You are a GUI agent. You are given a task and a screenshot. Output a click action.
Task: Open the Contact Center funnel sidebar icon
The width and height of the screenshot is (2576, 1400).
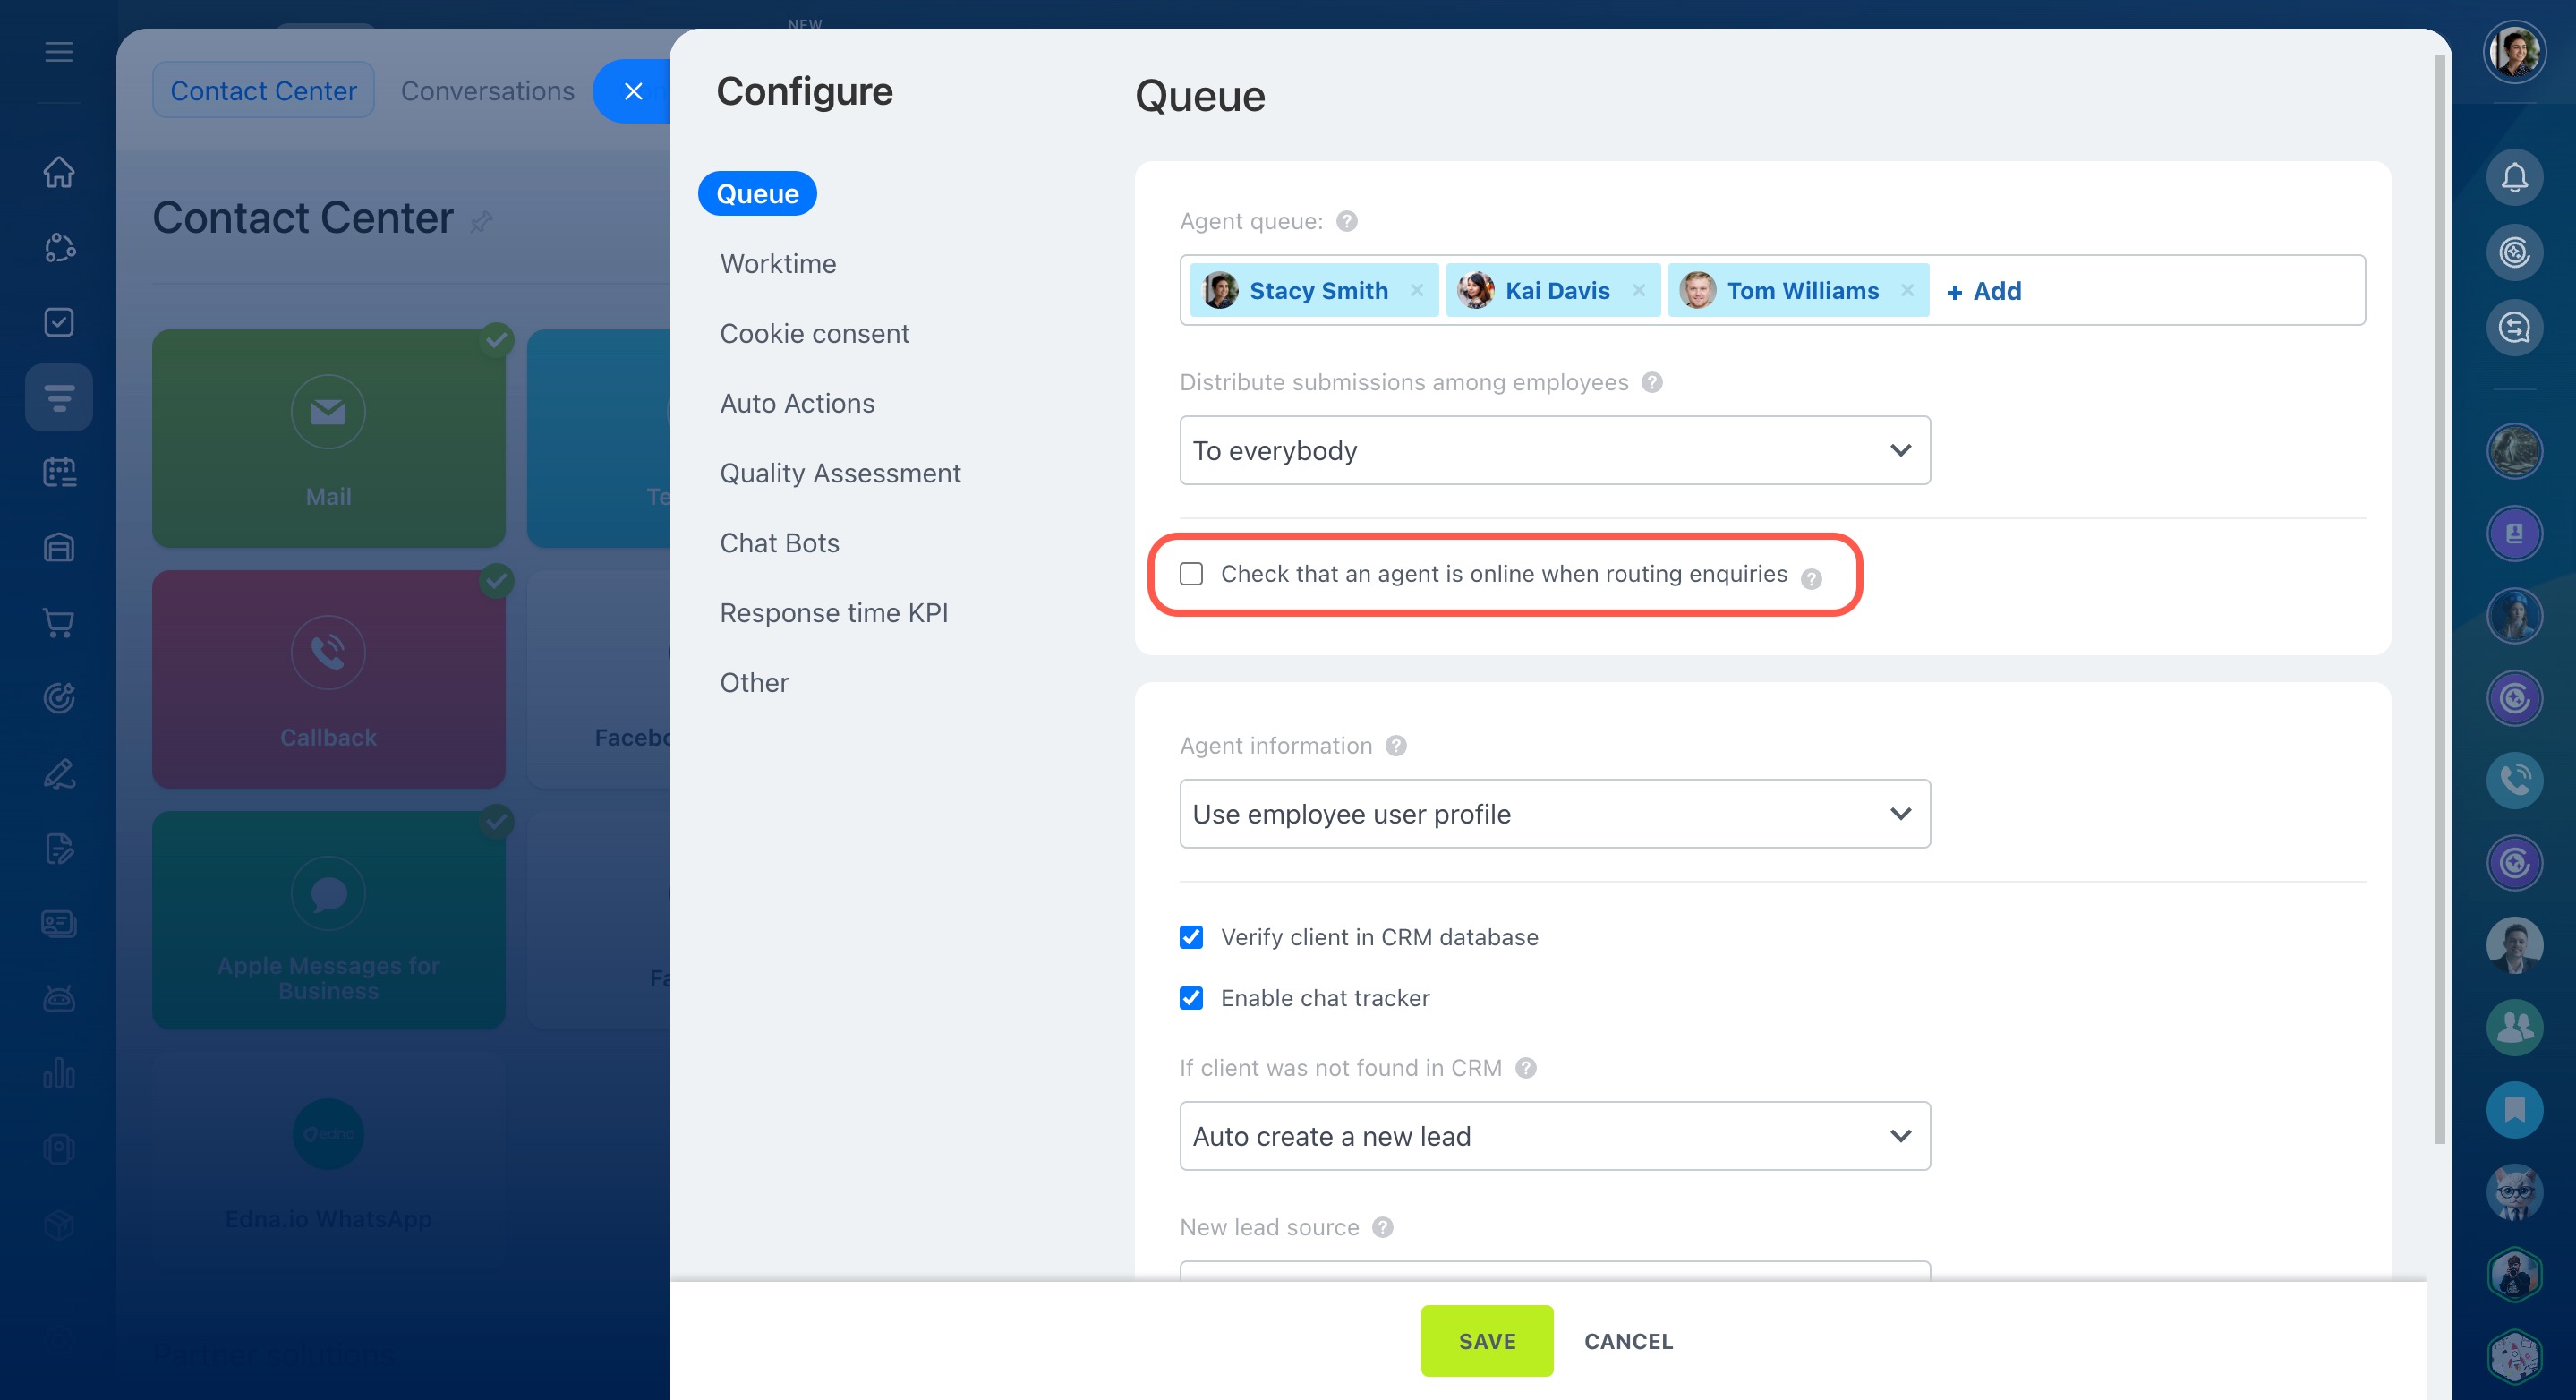click(x=59, y=397)
